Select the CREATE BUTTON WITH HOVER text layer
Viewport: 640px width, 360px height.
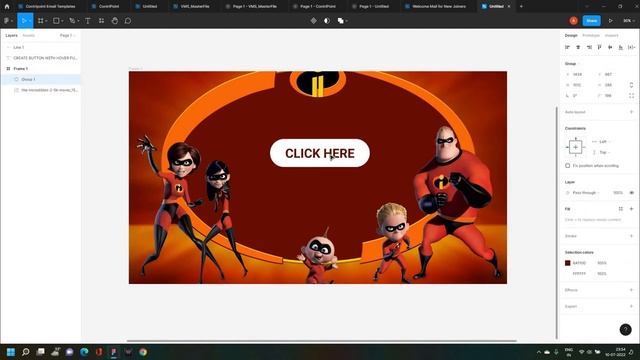coord(40,58)
